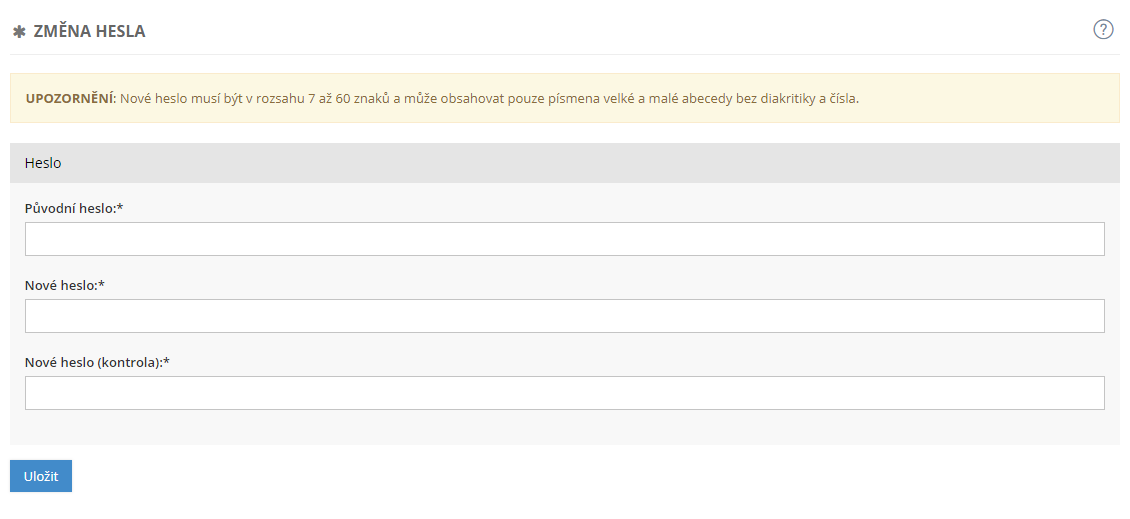Click the word "kontrola" in the third label

coord(129,362)
